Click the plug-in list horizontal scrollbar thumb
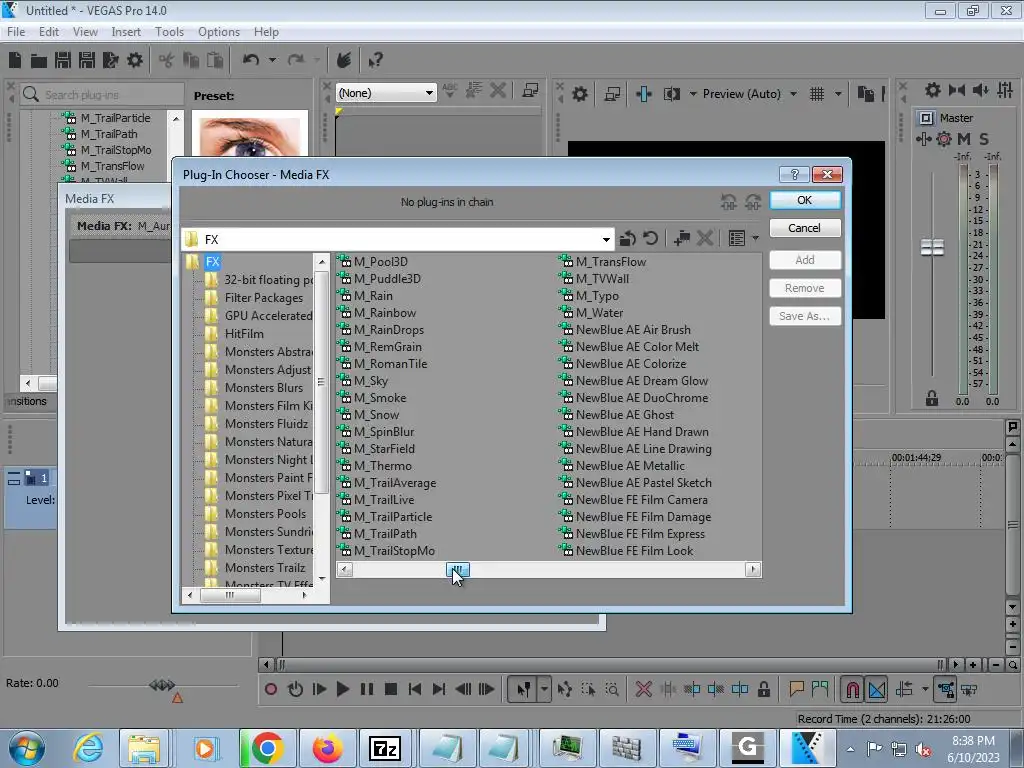The height and width of the screenshot is (768, 1024). pos(458,569)
